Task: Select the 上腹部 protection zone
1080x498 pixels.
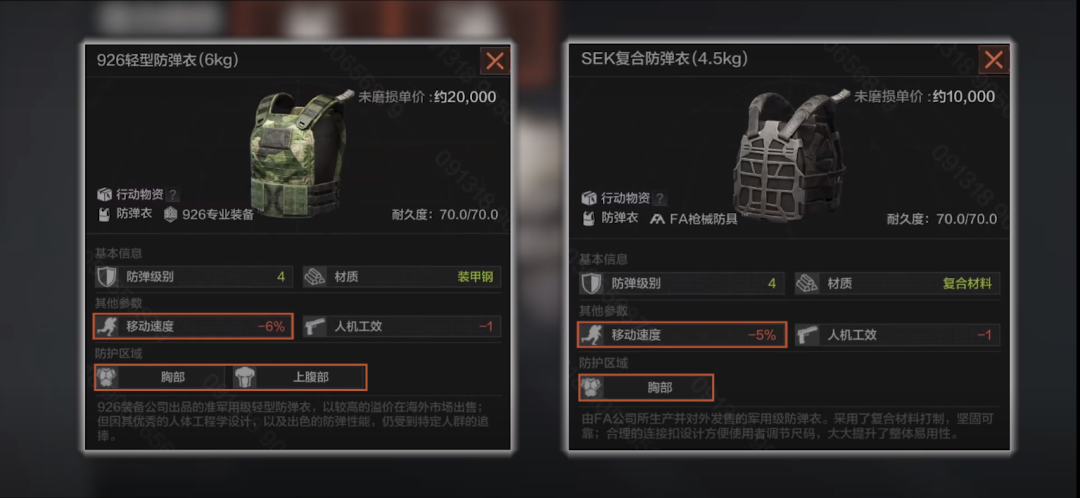Action: pos(296,377)
